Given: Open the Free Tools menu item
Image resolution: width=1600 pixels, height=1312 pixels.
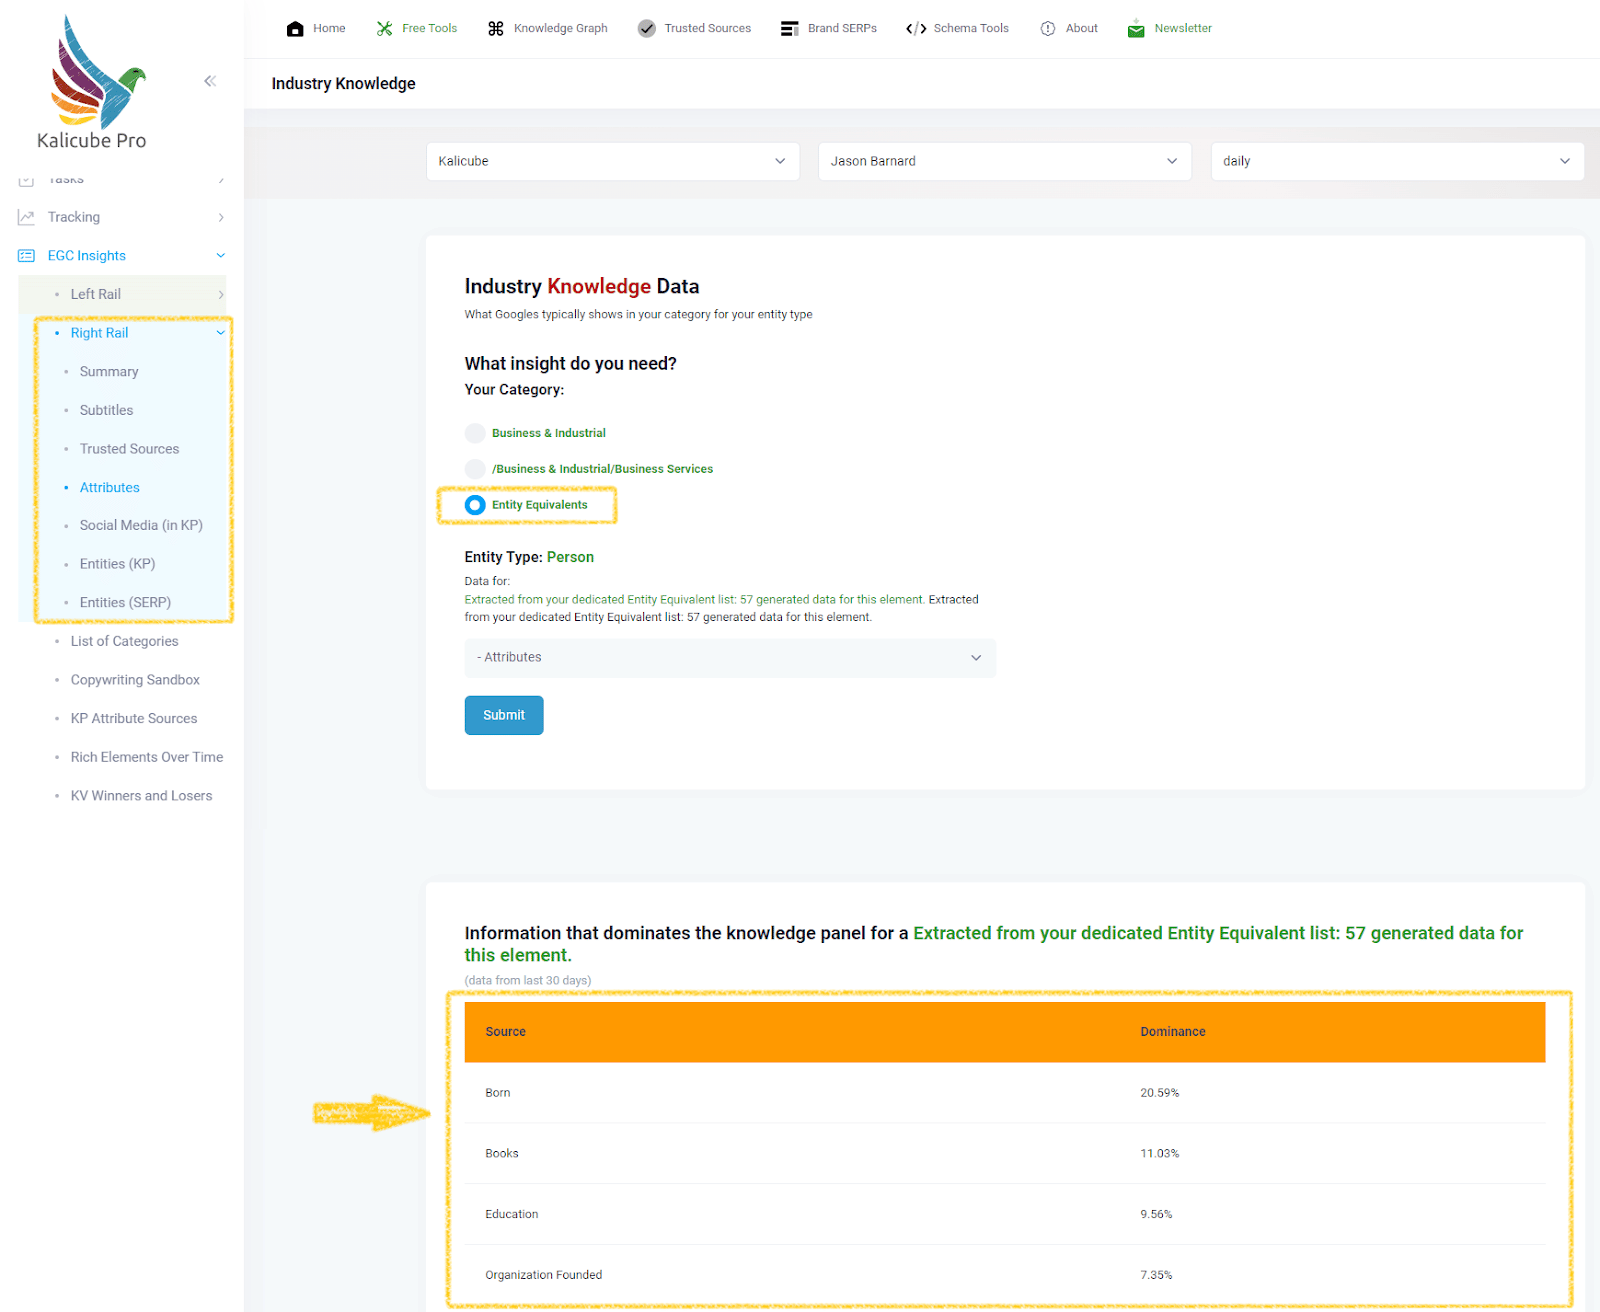Looking at the screenshot, I should (429, 29).
